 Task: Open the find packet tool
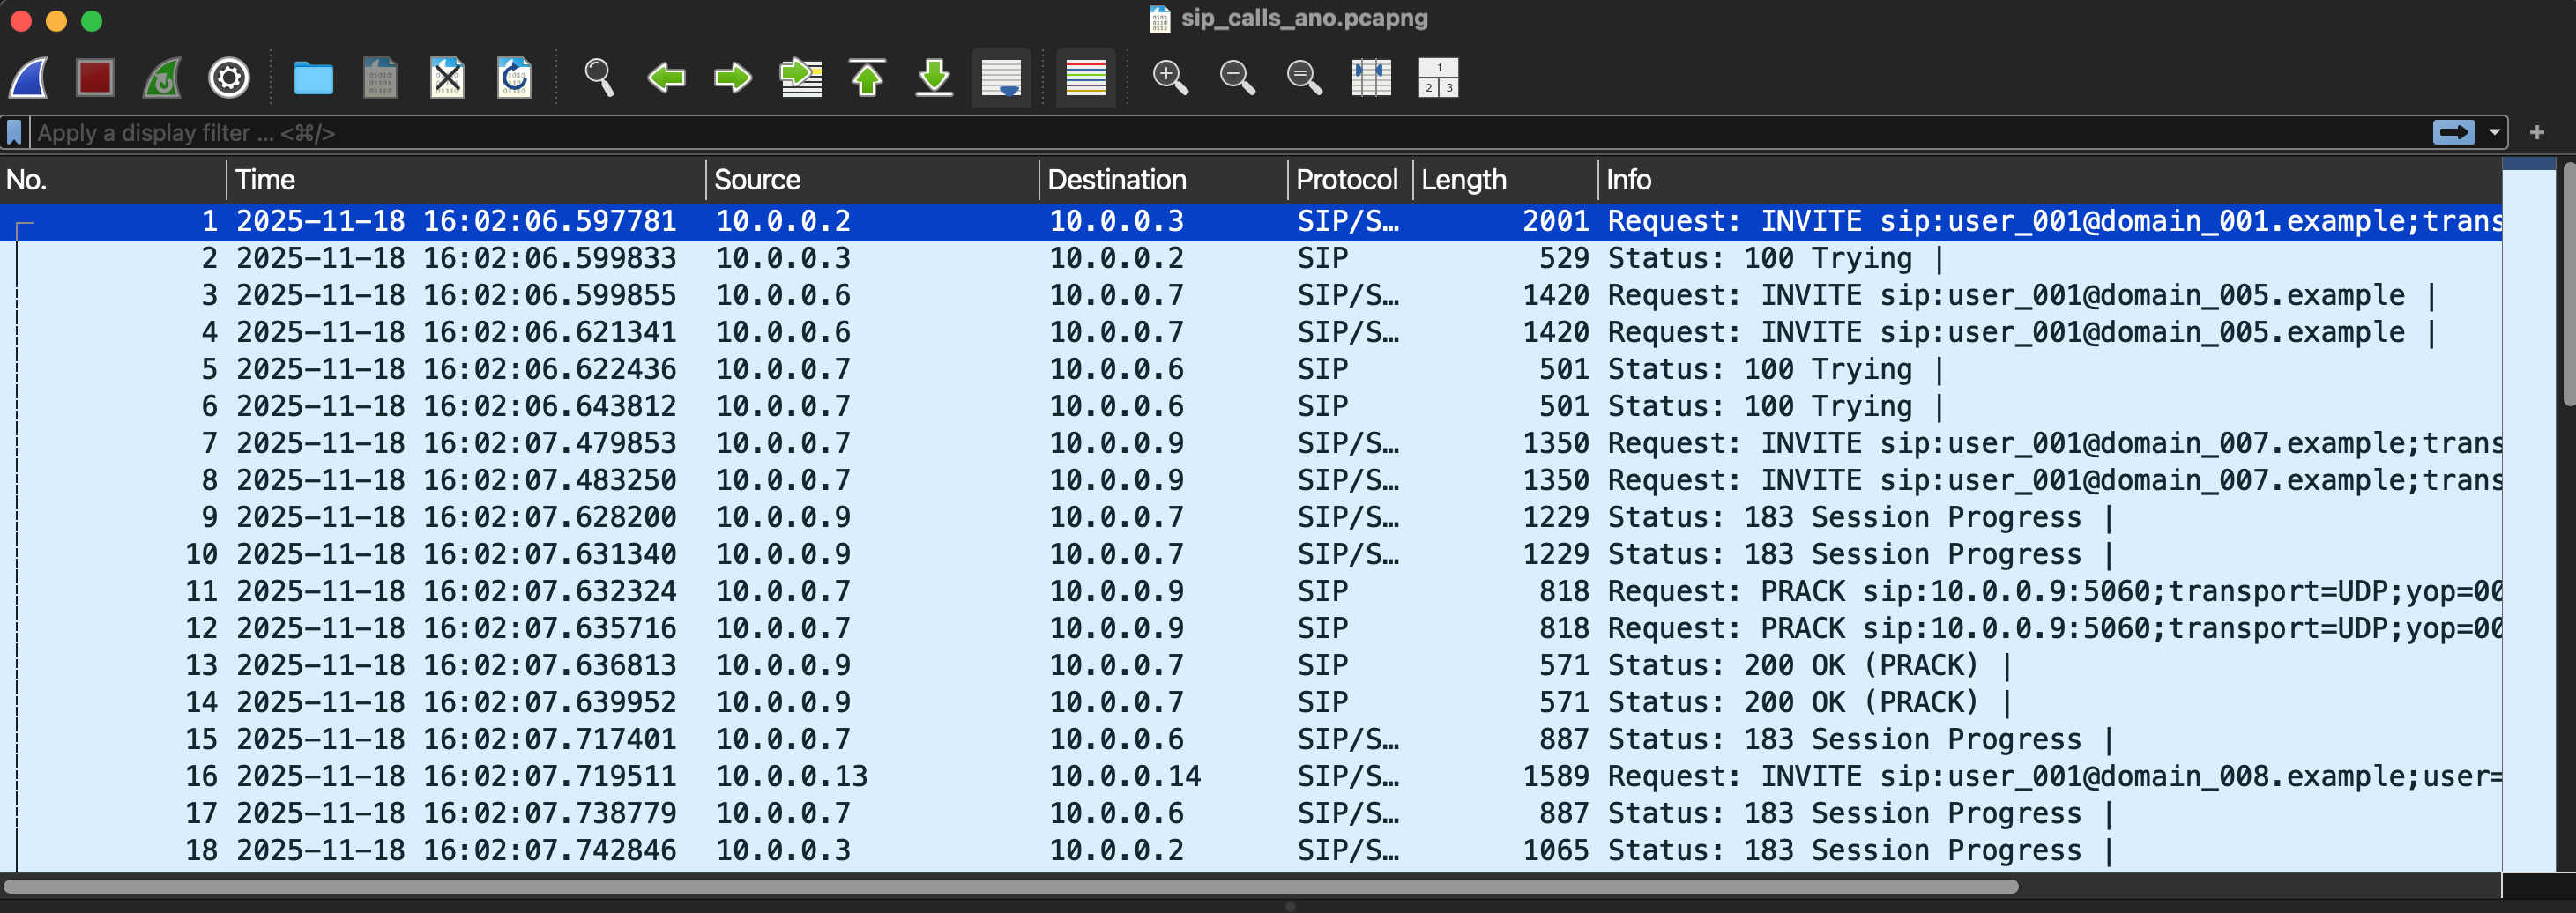597,77
